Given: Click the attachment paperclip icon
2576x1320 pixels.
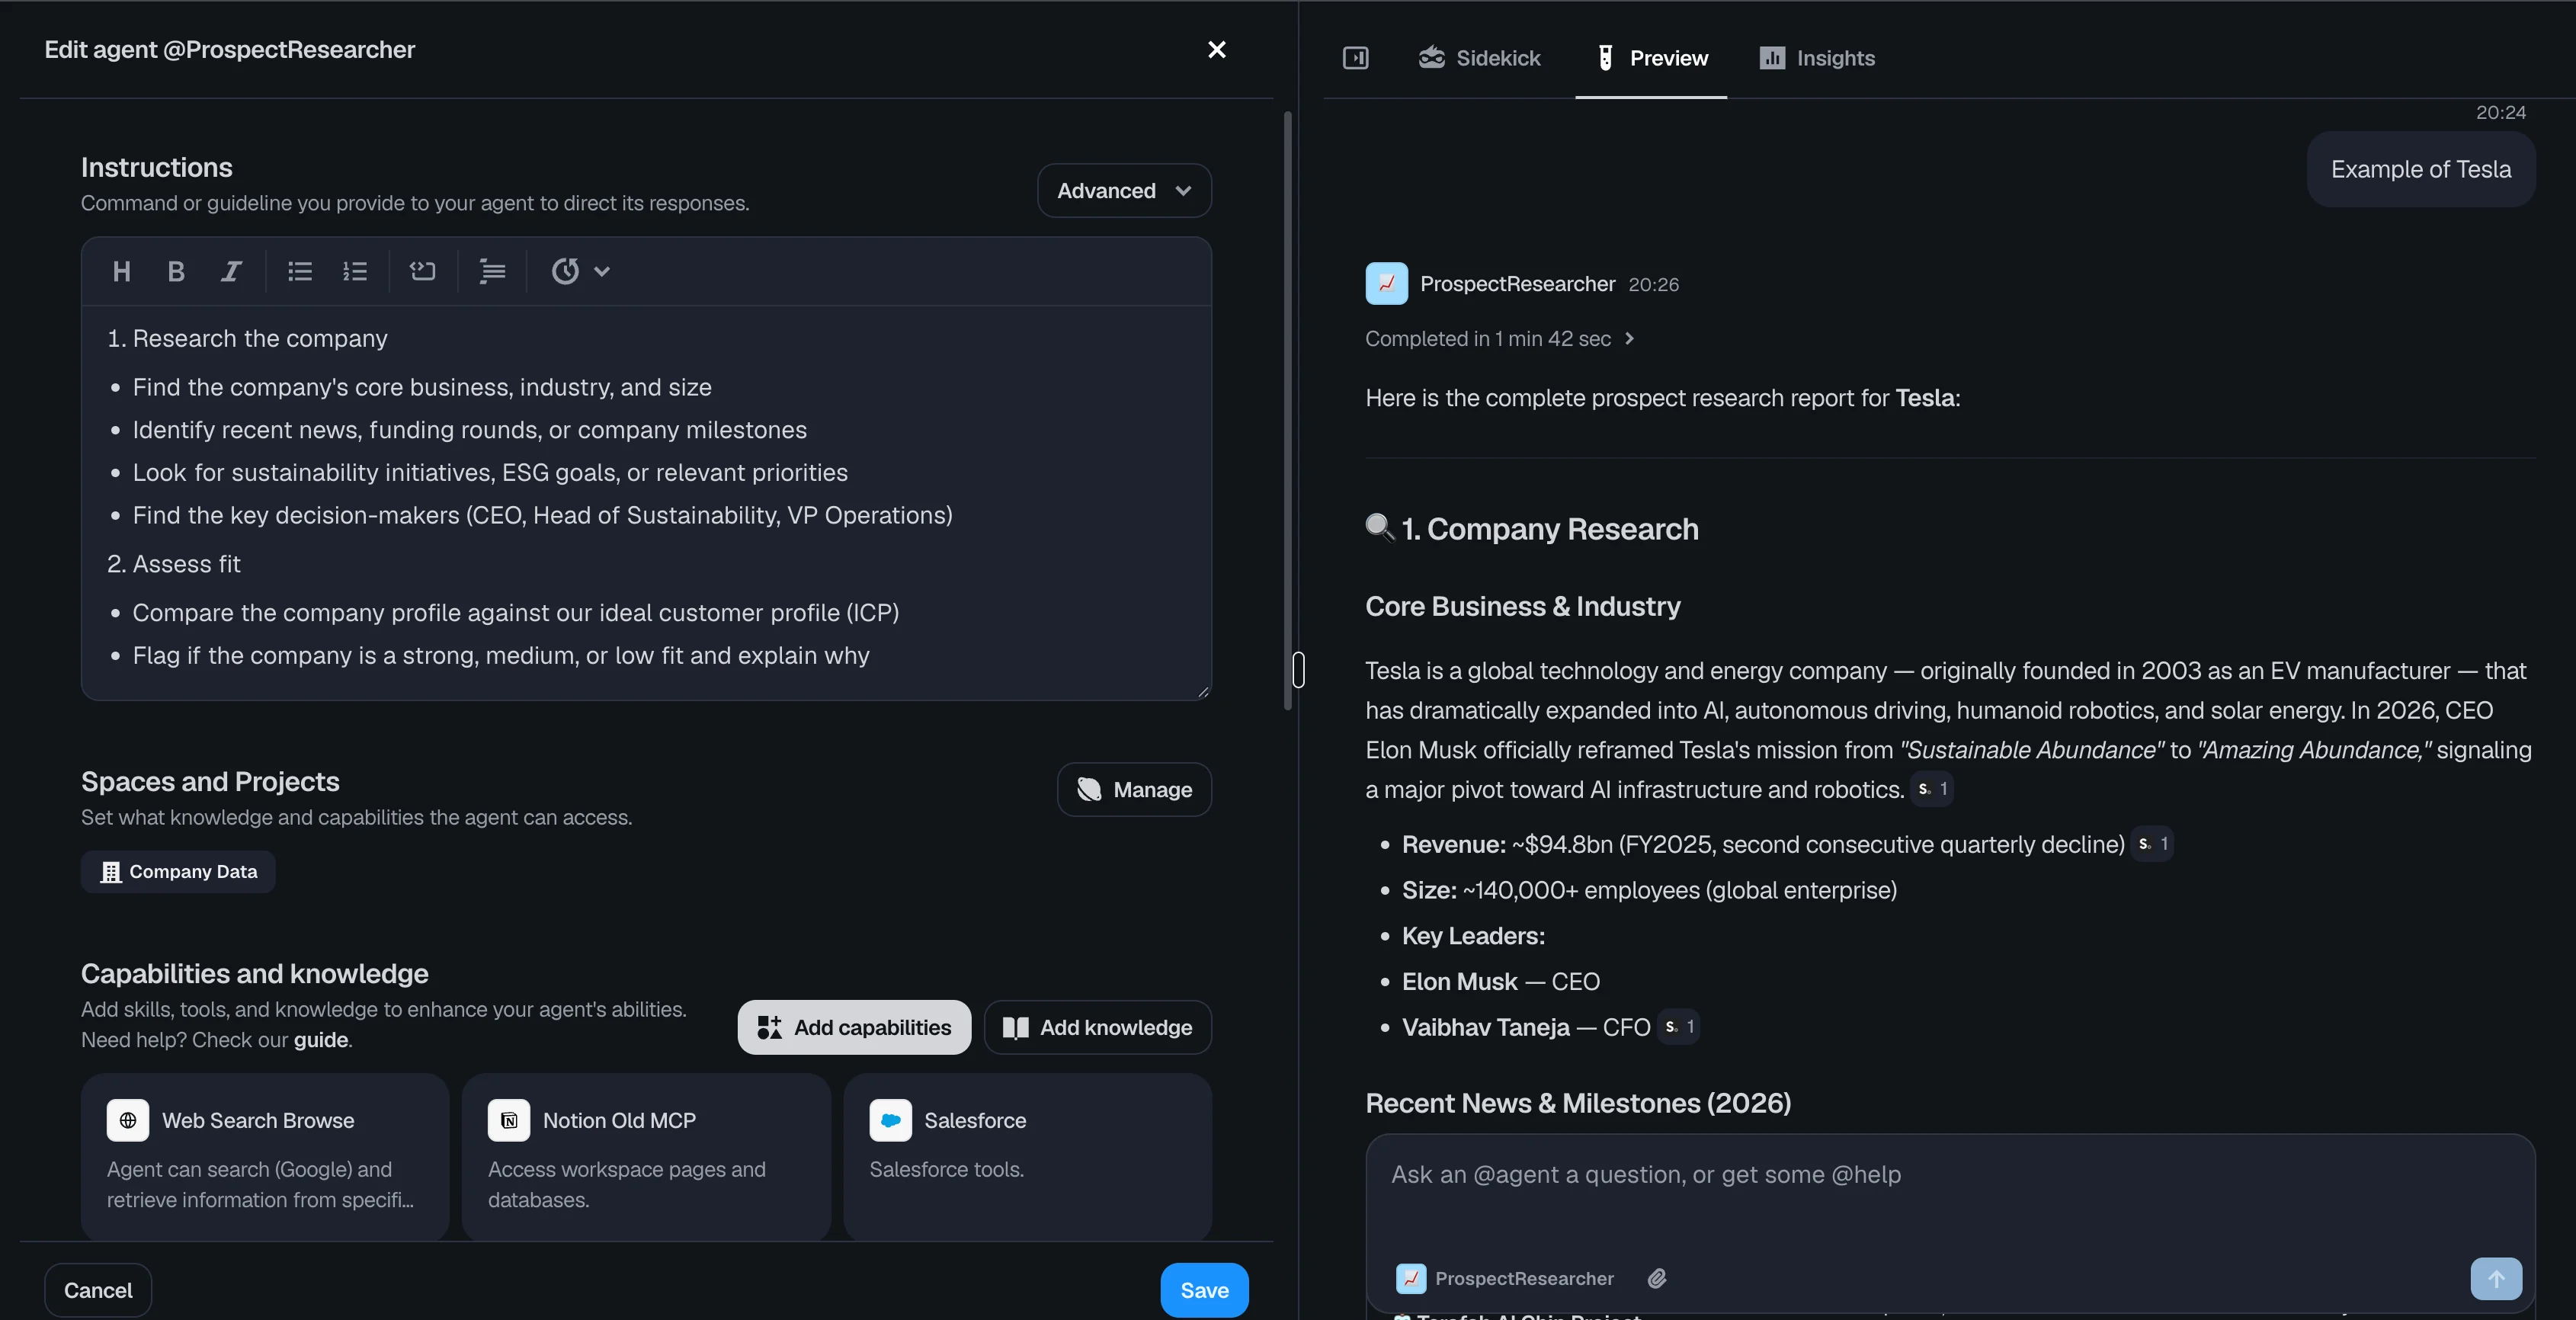Looking at the screenshot, I should point(1657,1278).
